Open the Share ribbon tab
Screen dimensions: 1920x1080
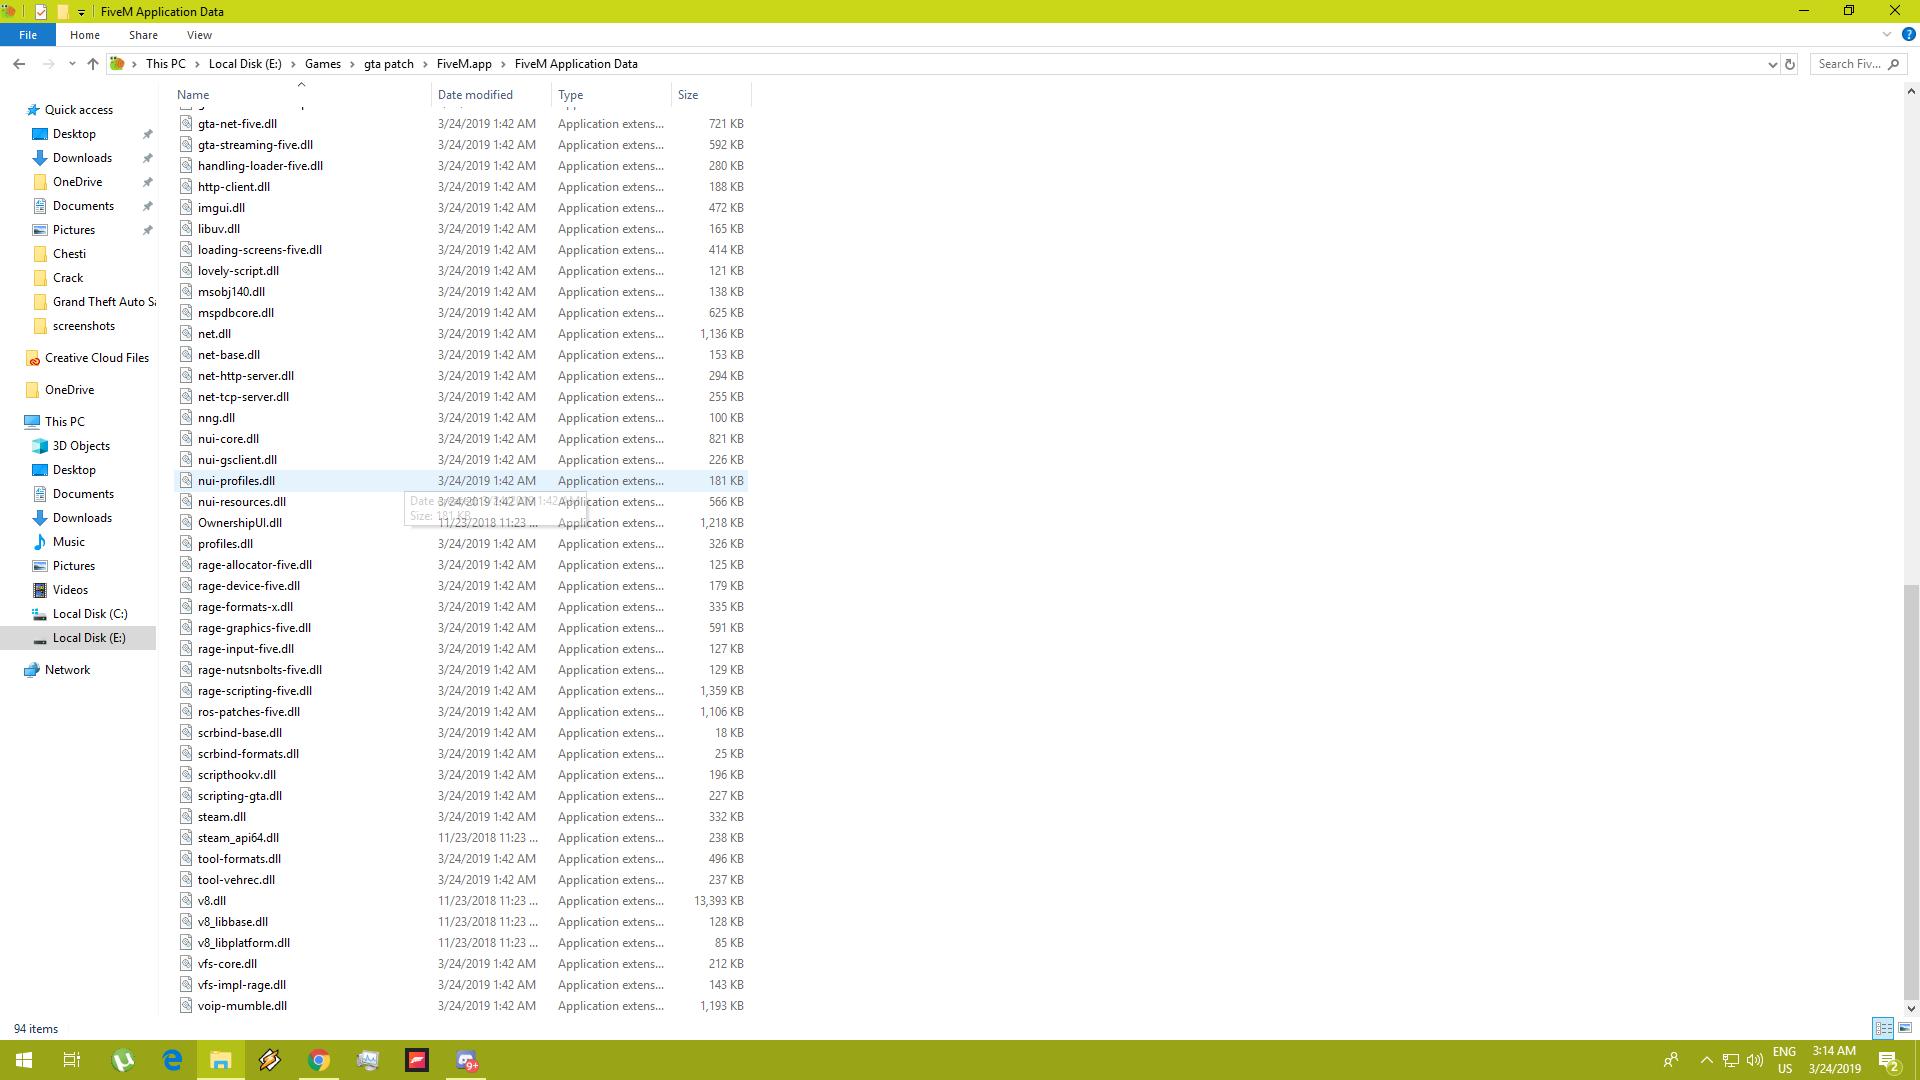143,35
